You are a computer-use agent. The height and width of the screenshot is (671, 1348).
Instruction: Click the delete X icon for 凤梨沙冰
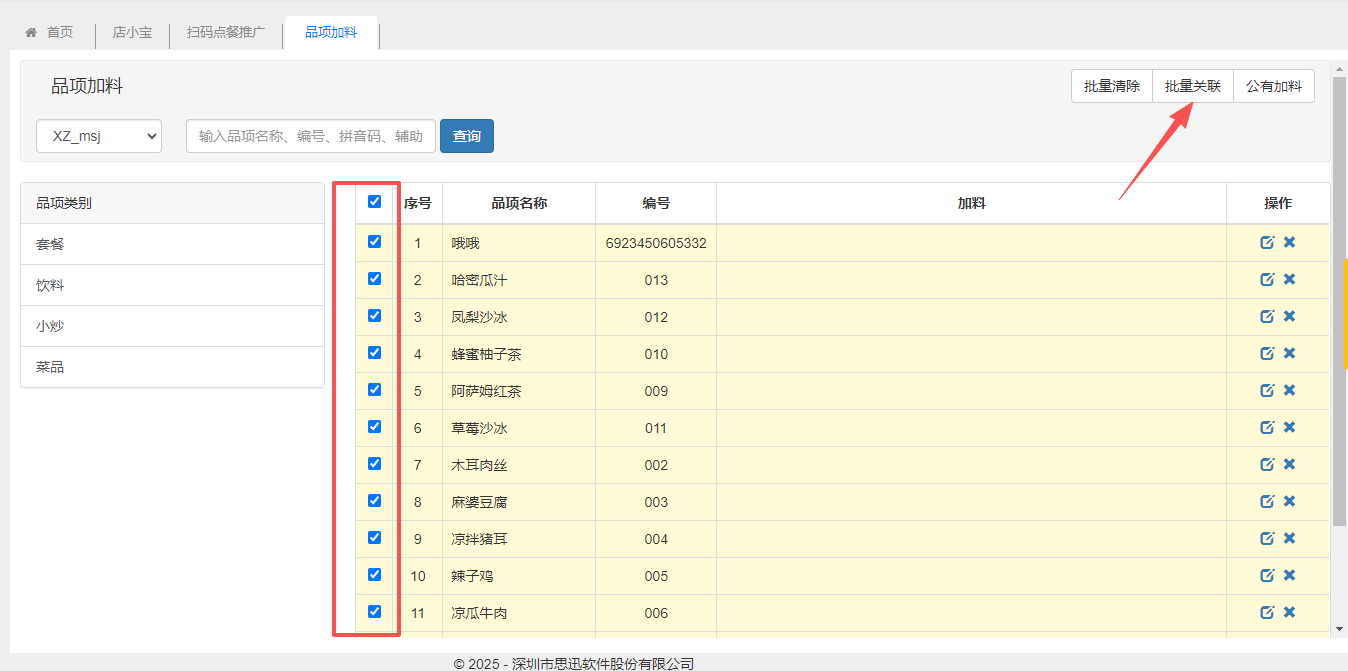pyautogui.click(x=1289, y=316)
